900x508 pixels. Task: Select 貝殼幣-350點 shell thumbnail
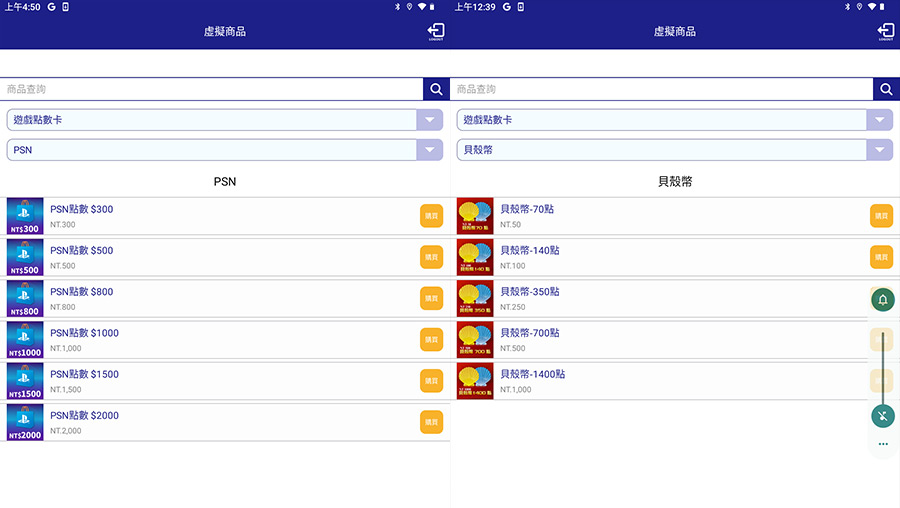pyautogui.click(x=475, y=298)
